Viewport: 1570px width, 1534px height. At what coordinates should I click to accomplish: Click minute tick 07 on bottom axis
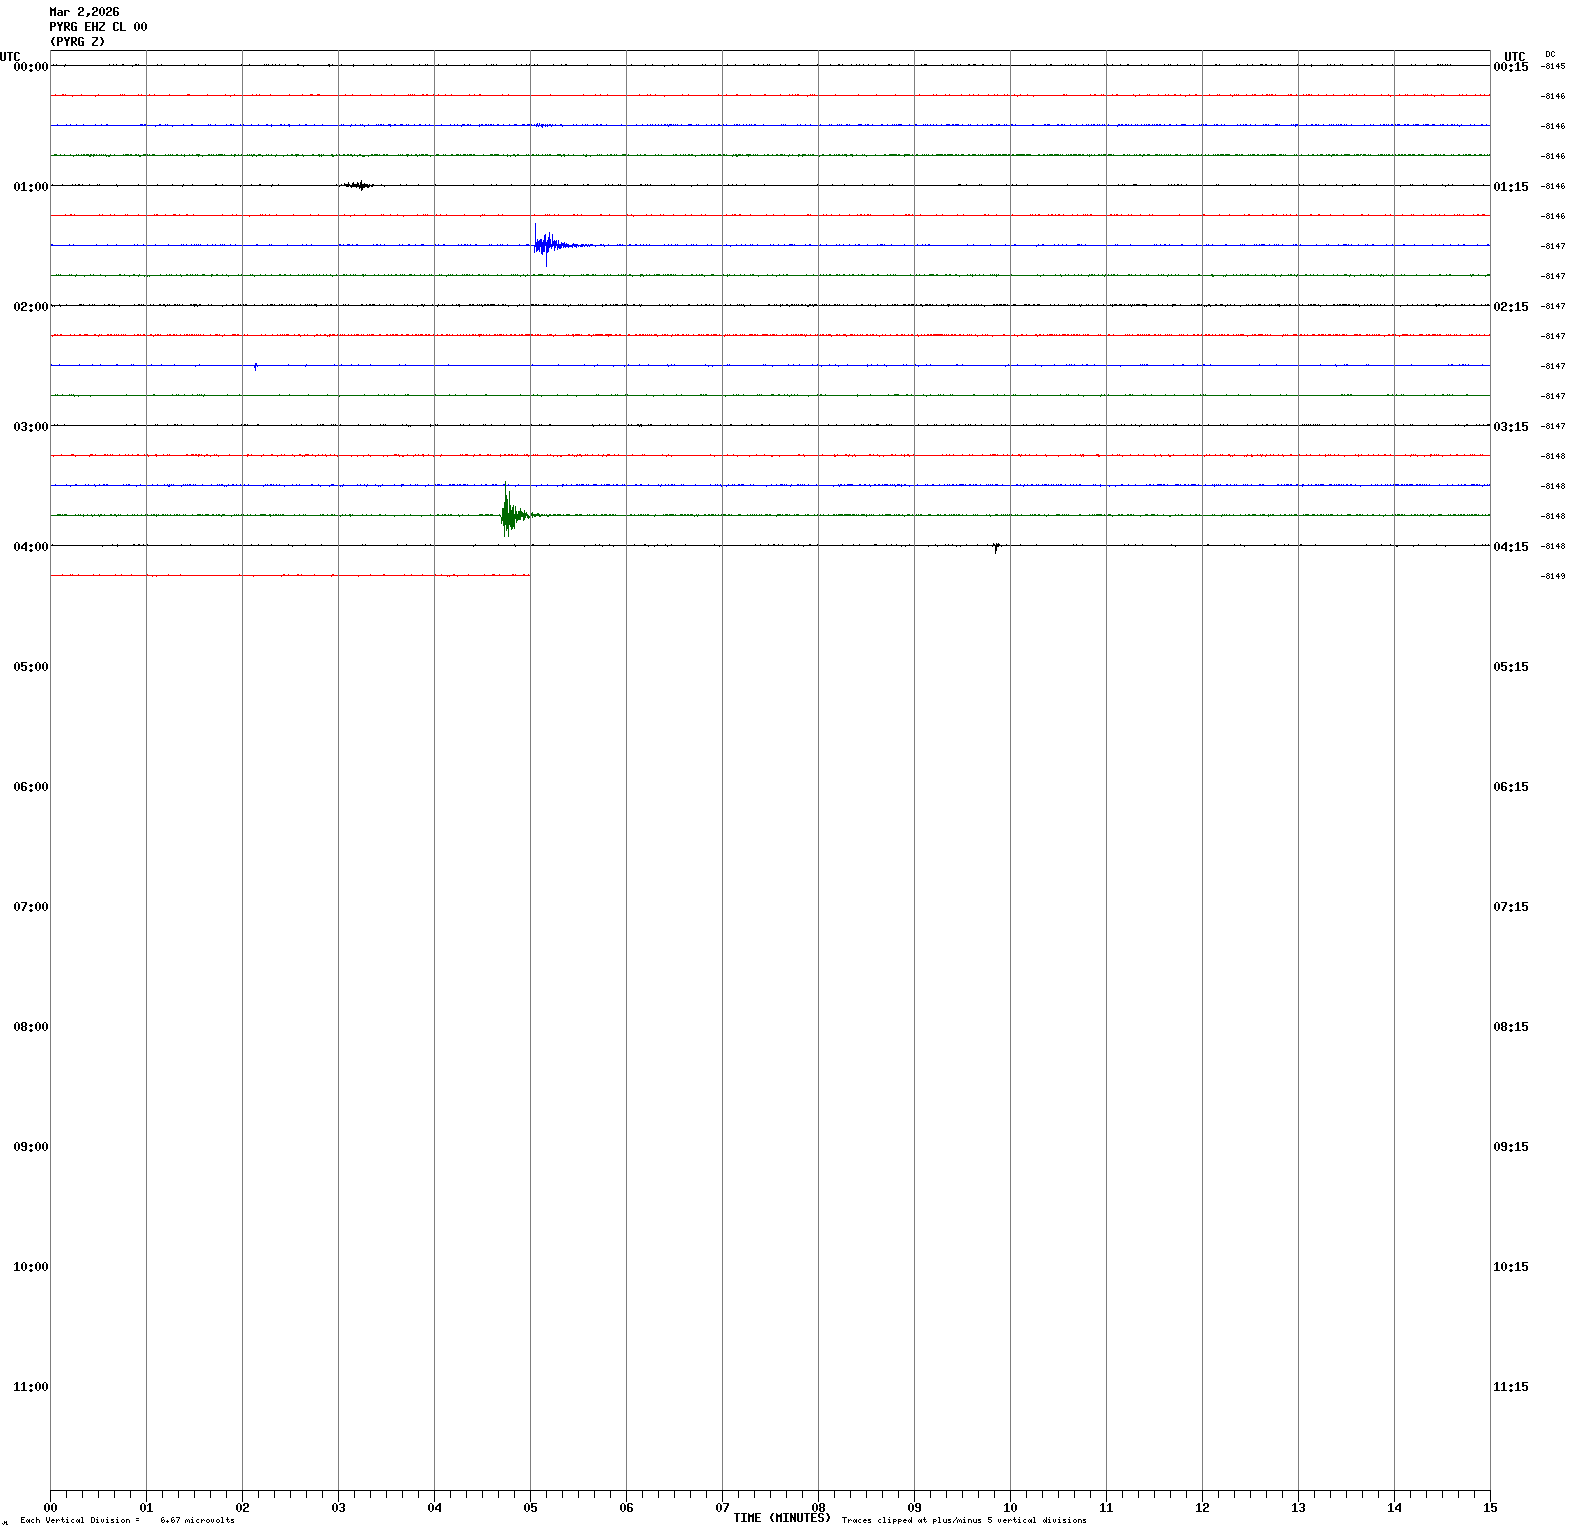722,1507
